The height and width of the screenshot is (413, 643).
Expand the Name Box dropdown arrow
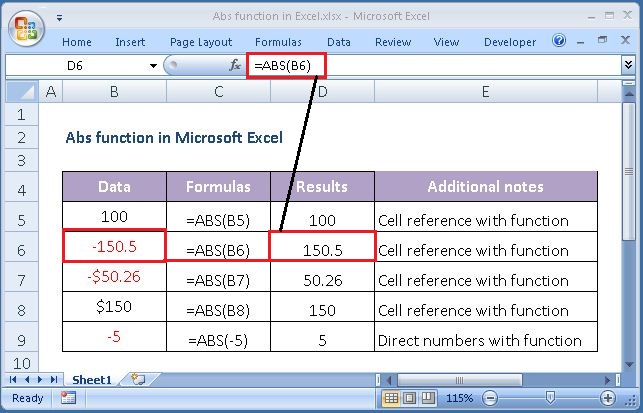click(153, 66)
